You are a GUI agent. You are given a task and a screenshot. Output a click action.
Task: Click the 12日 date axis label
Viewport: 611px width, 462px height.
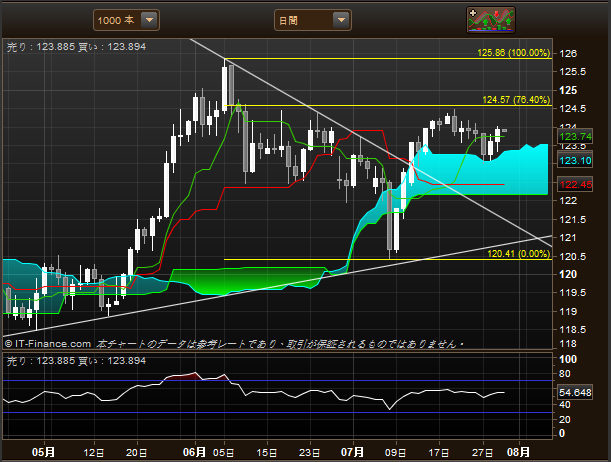point(94,453)
